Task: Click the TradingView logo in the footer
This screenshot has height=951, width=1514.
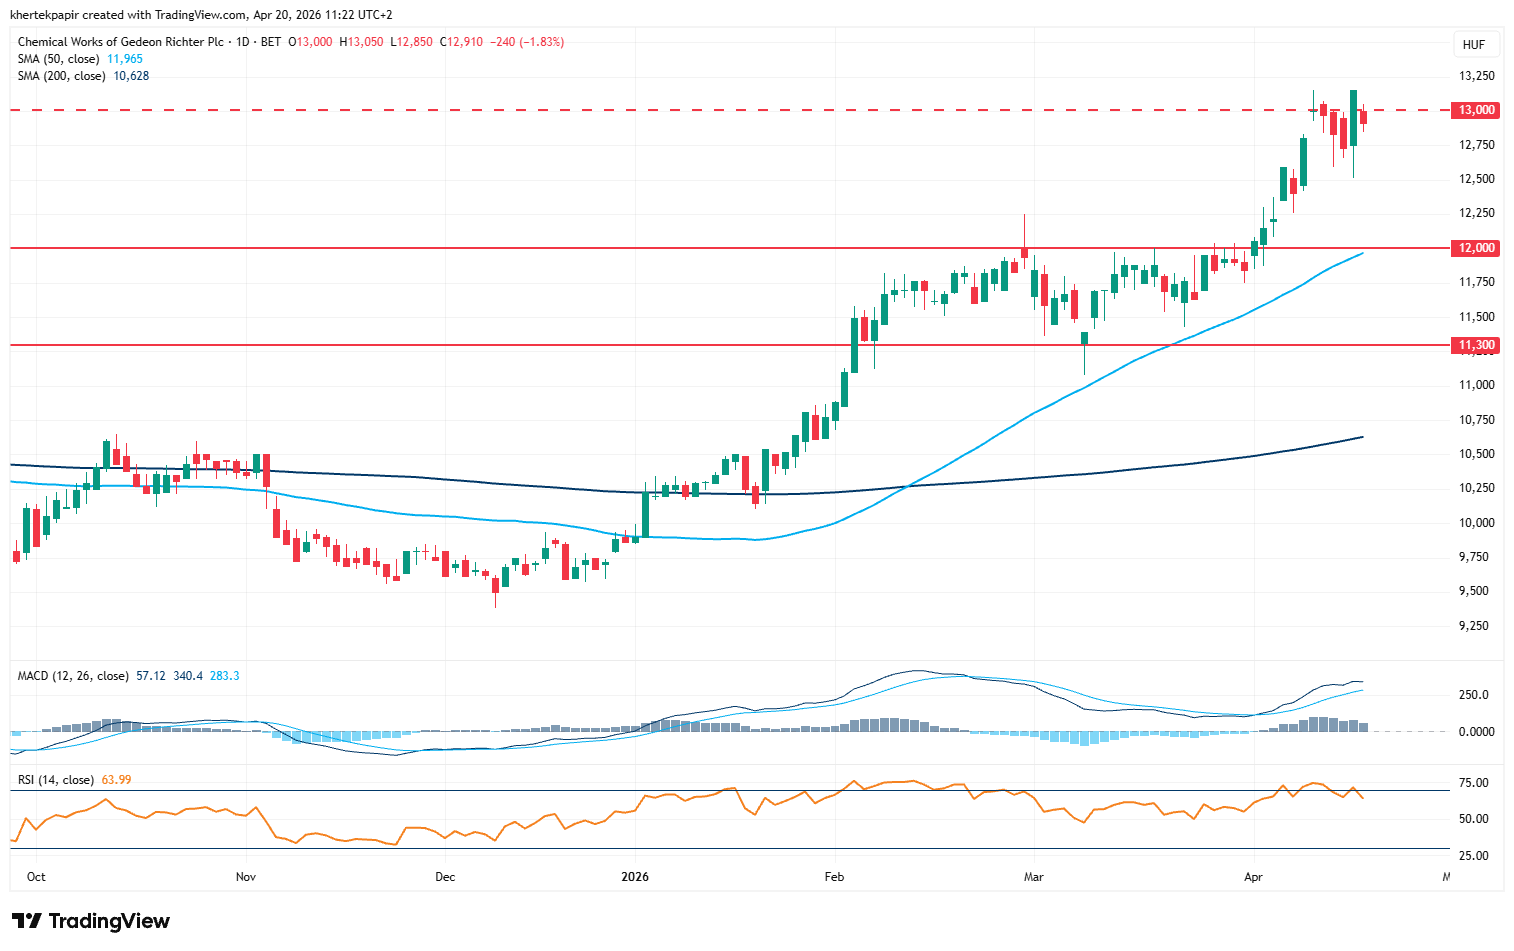Action: 91,921
